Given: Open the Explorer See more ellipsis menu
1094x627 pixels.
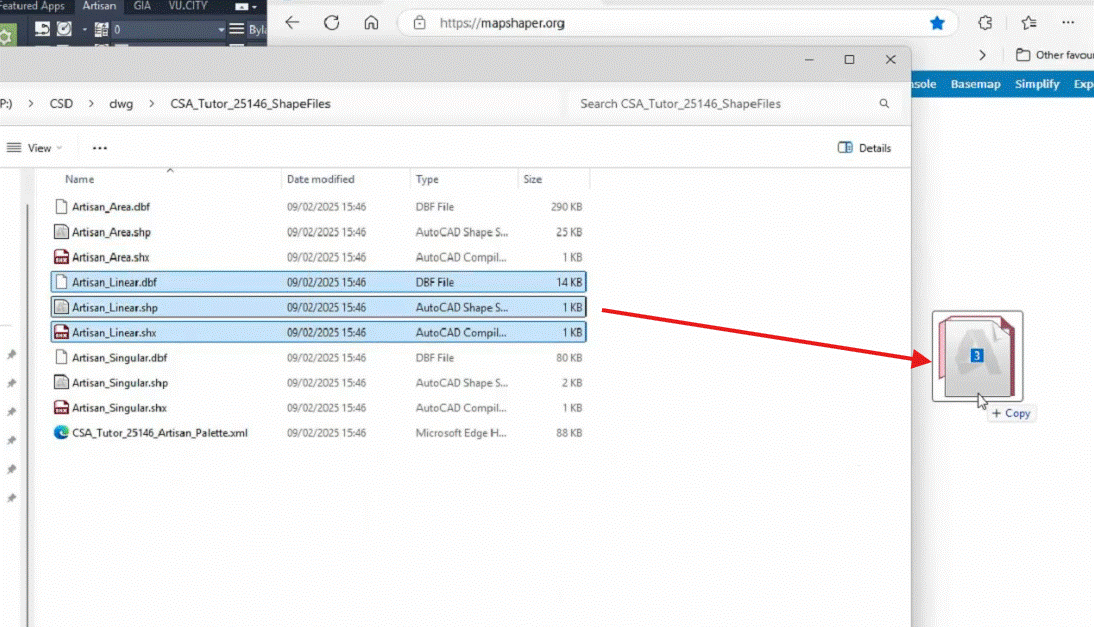Looking at the screenshot, I should point(99,148).
